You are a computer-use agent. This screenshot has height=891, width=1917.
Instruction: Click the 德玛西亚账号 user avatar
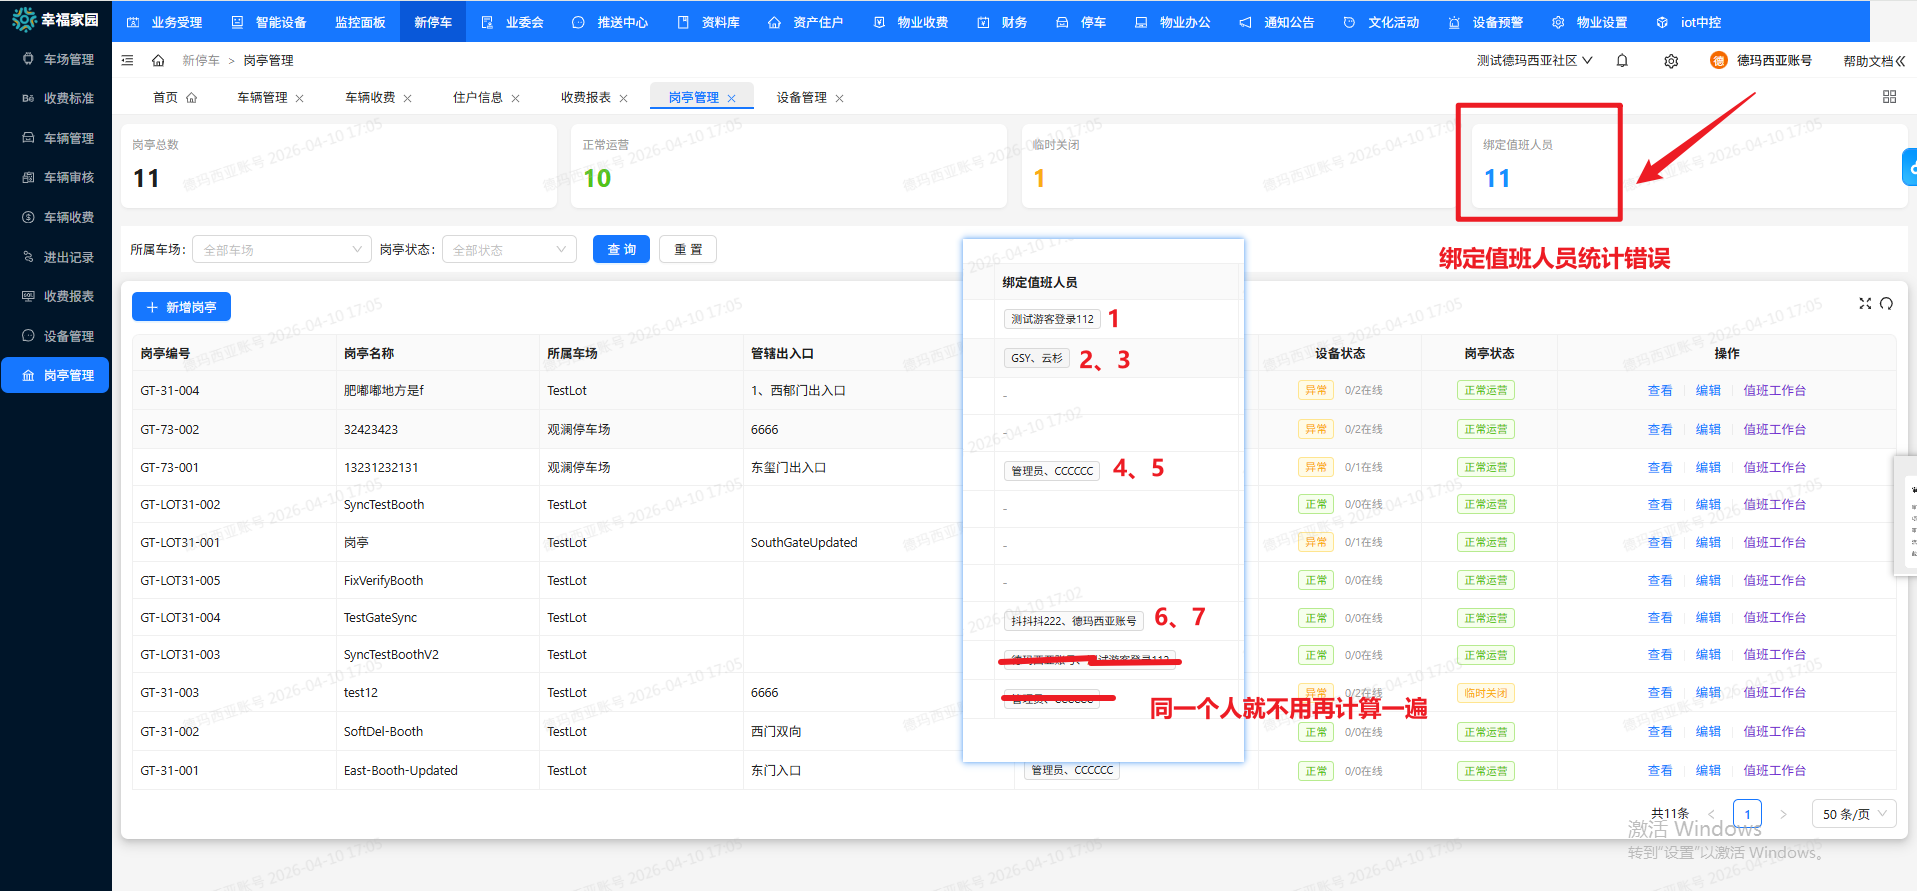click(1718, 61)
